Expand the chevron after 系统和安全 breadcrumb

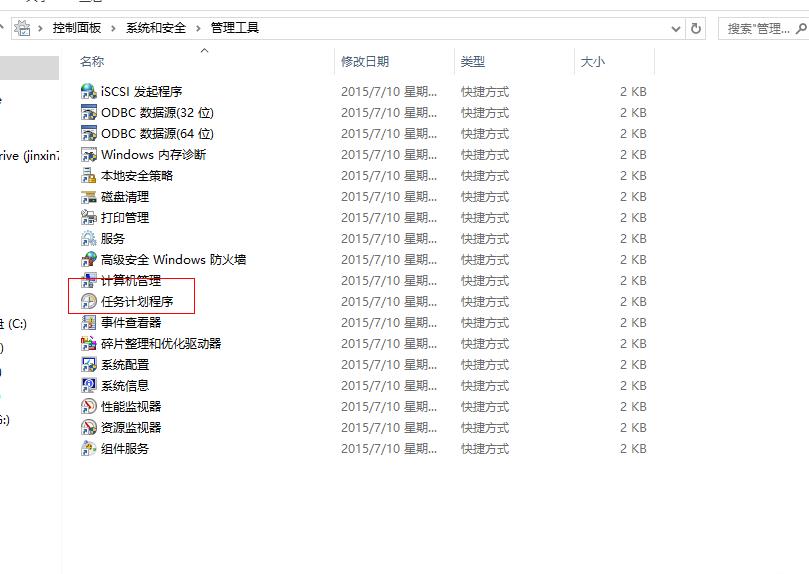(198, 28)
